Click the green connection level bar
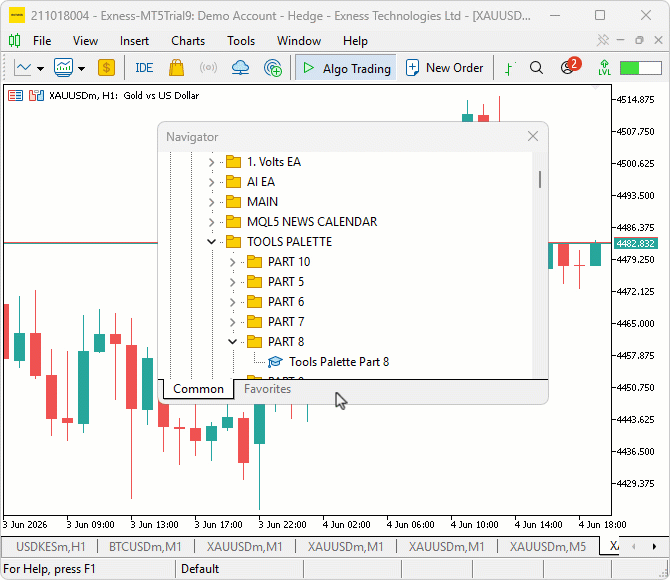The image size is (670, 580). pos(641,68)
